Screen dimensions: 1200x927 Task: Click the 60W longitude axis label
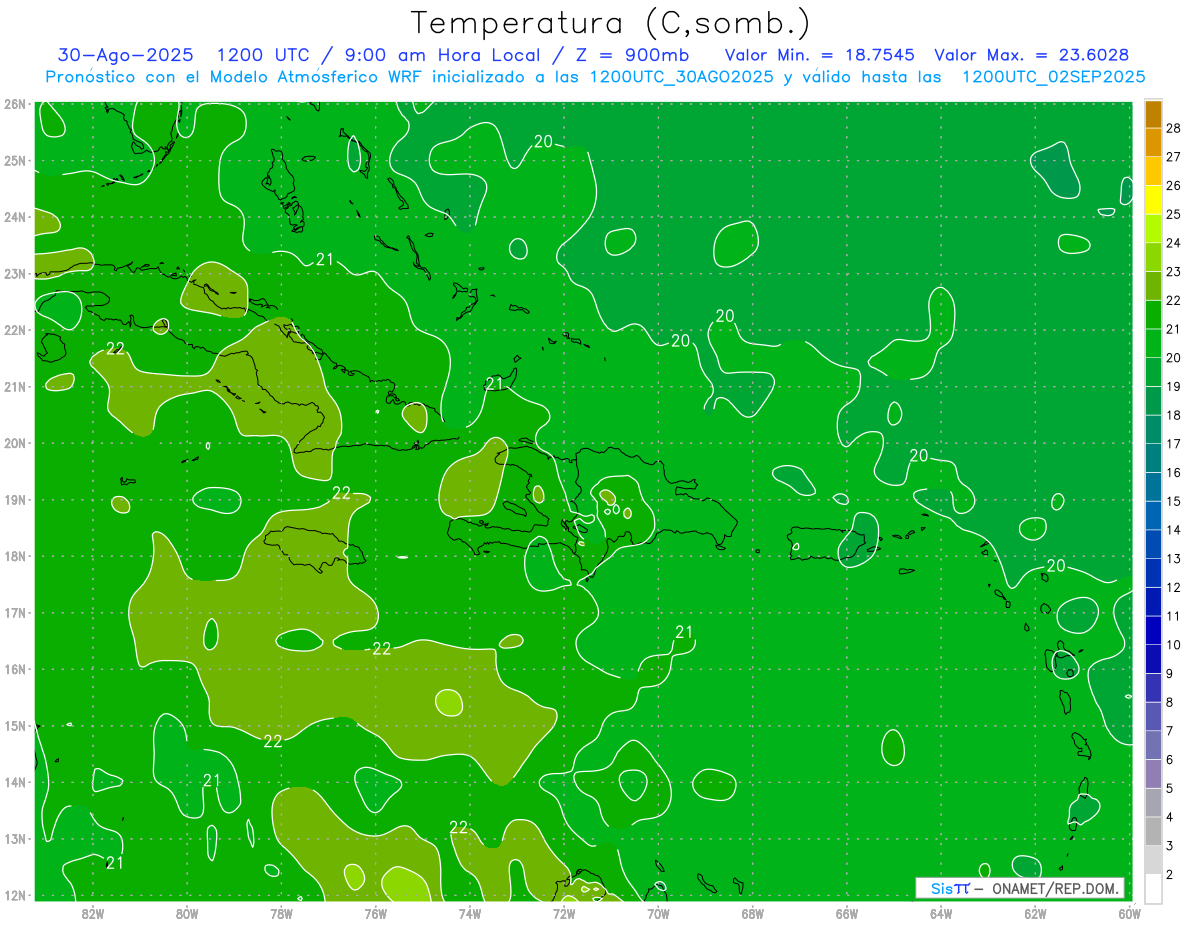[x=1128, y=913]
